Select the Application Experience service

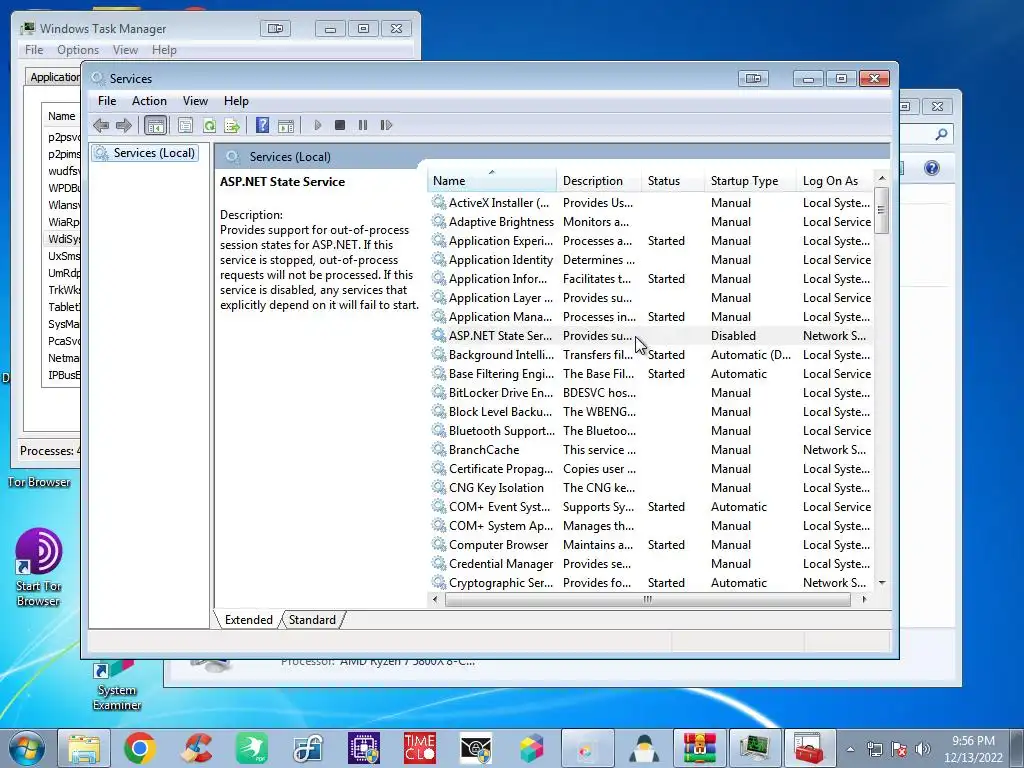click(x=650, y=241)
